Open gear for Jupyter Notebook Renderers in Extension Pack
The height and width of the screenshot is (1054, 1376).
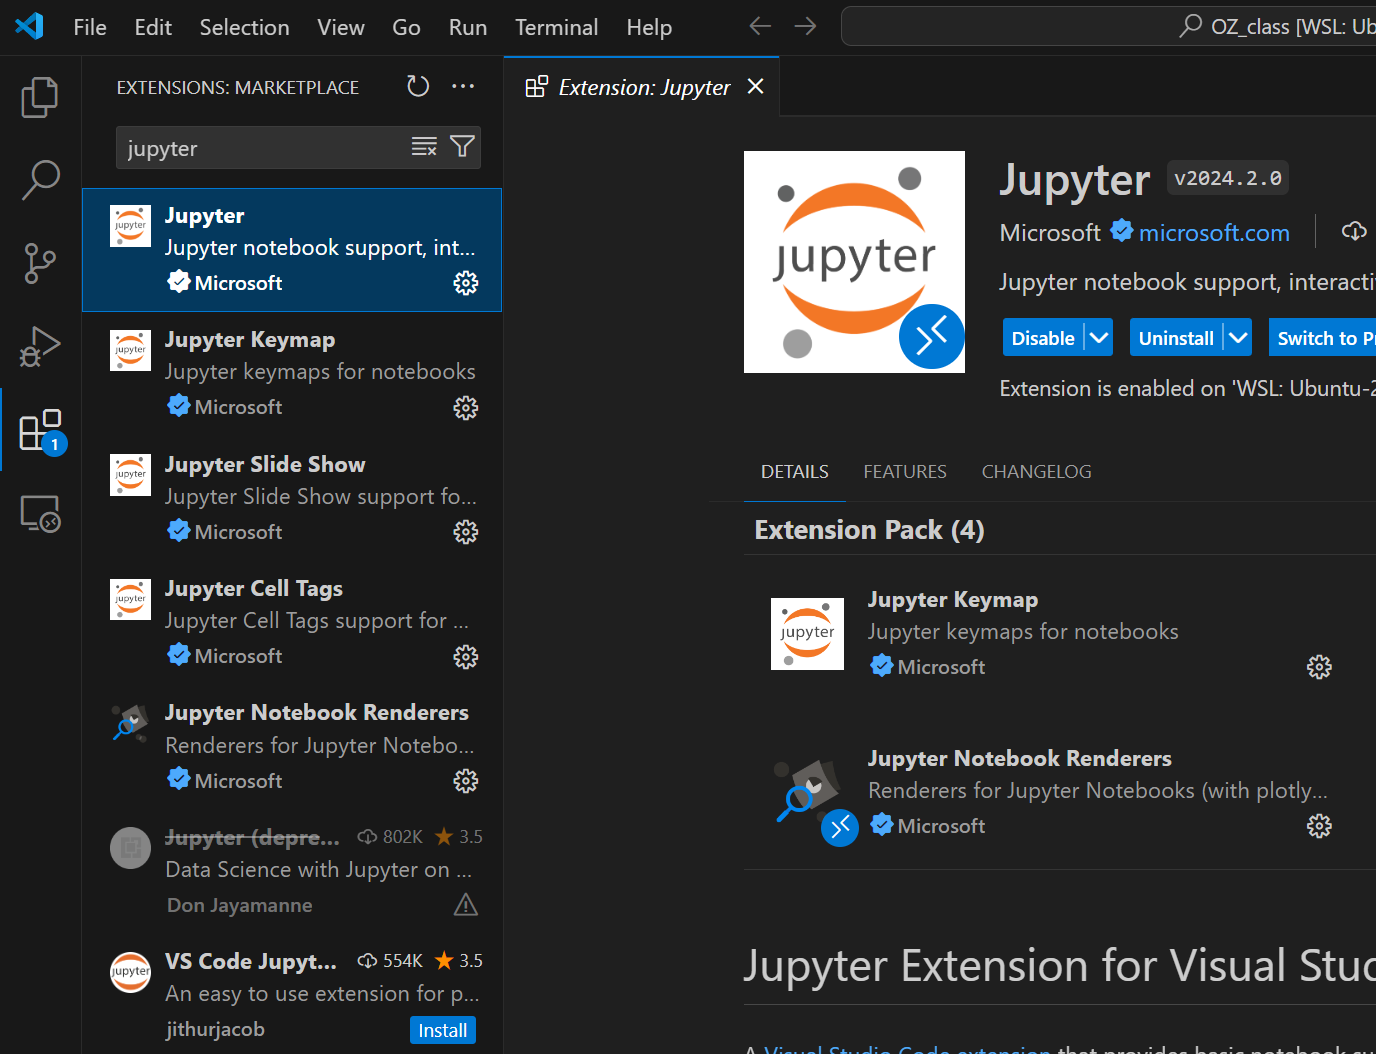(x=1319, y=826)
